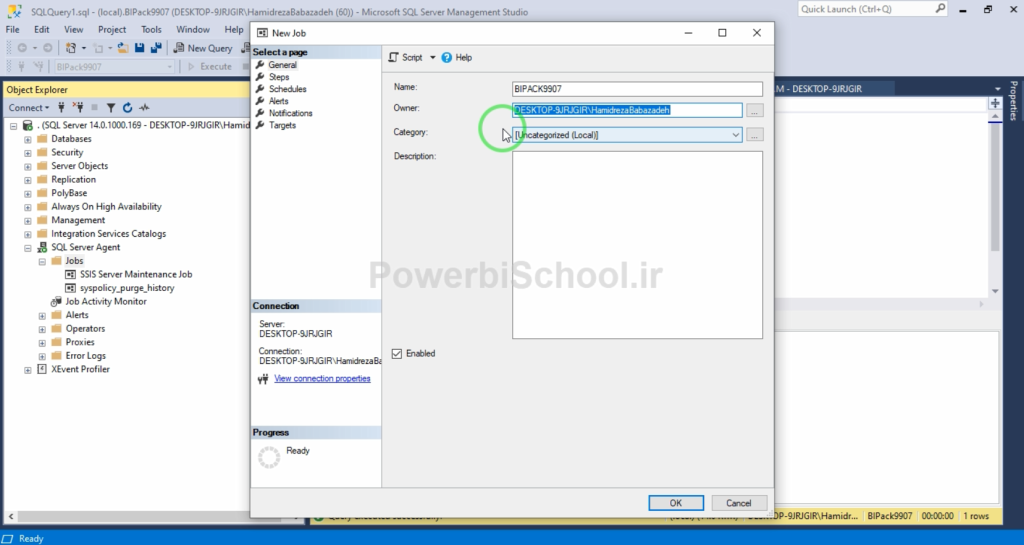
Task: Select the Steps page
Action: 279,77
